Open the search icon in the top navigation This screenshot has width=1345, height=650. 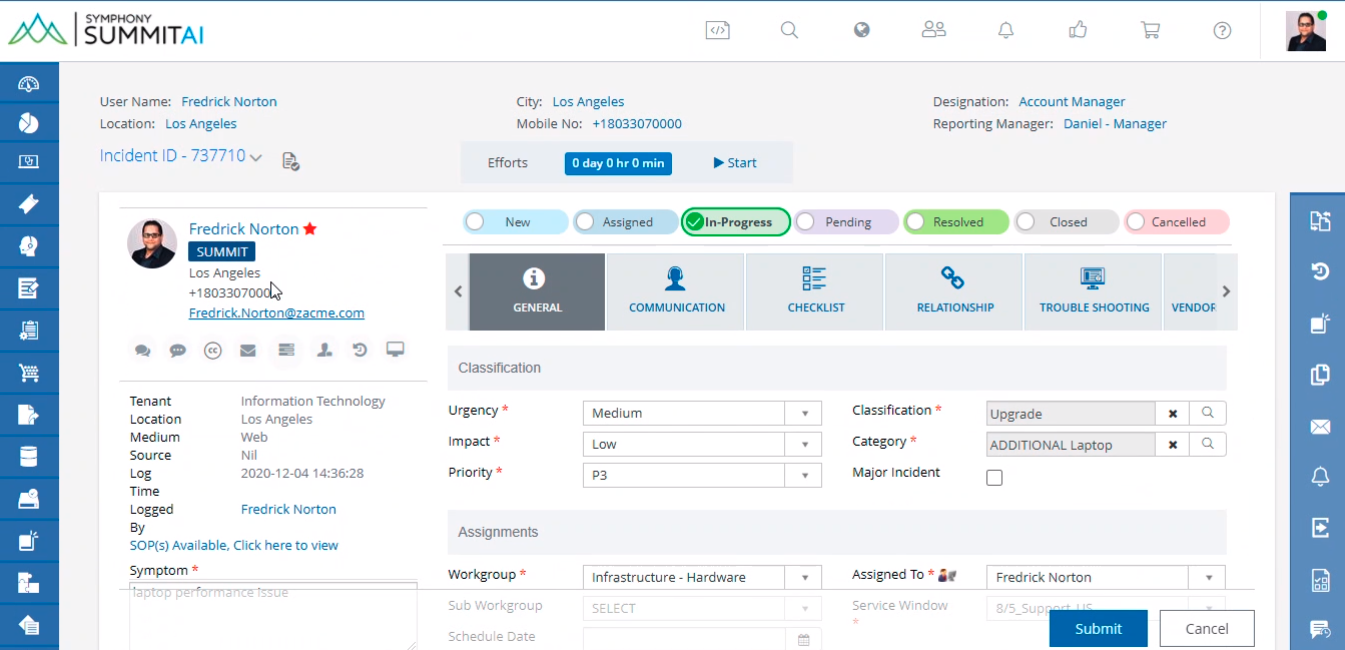pyautogui.click(x=789, y=30)
